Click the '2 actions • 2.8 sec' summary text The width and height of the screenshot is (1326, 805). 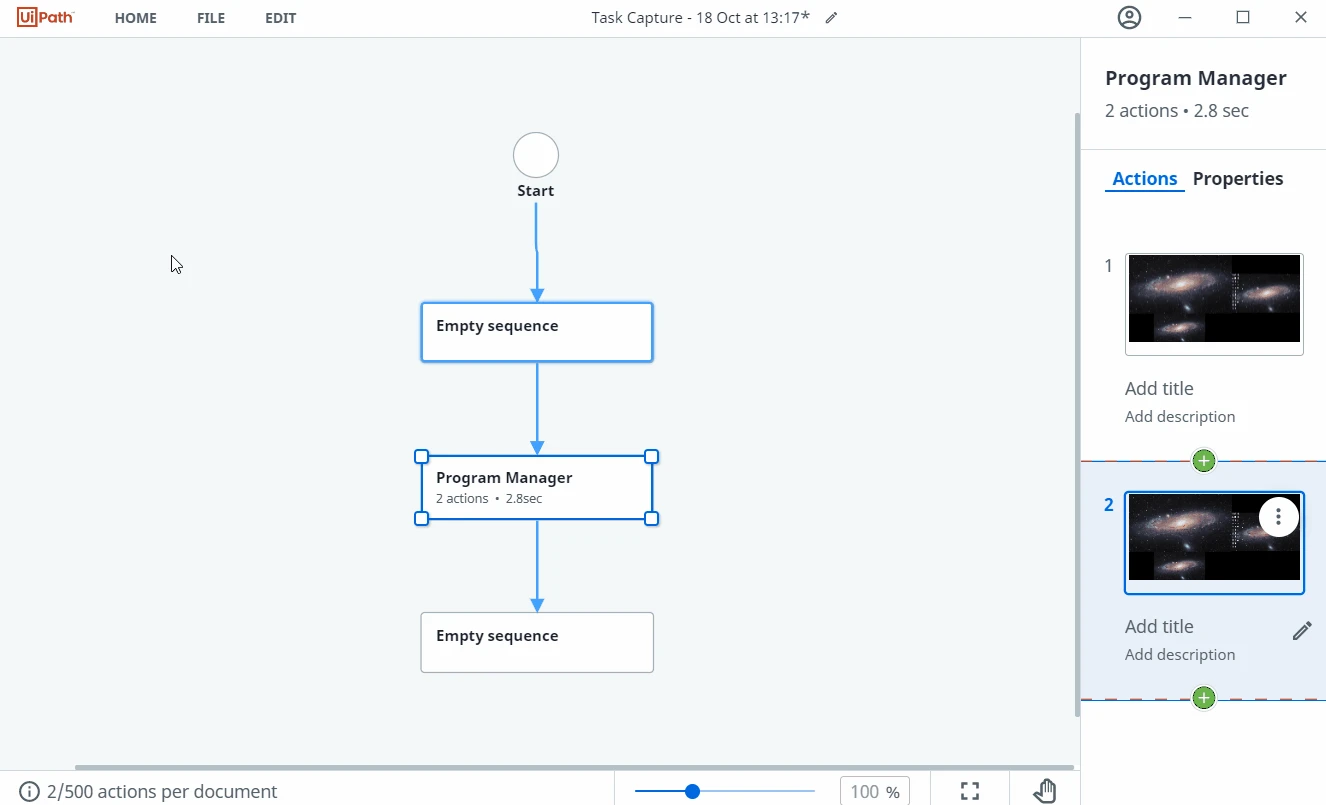point(1177,111)
